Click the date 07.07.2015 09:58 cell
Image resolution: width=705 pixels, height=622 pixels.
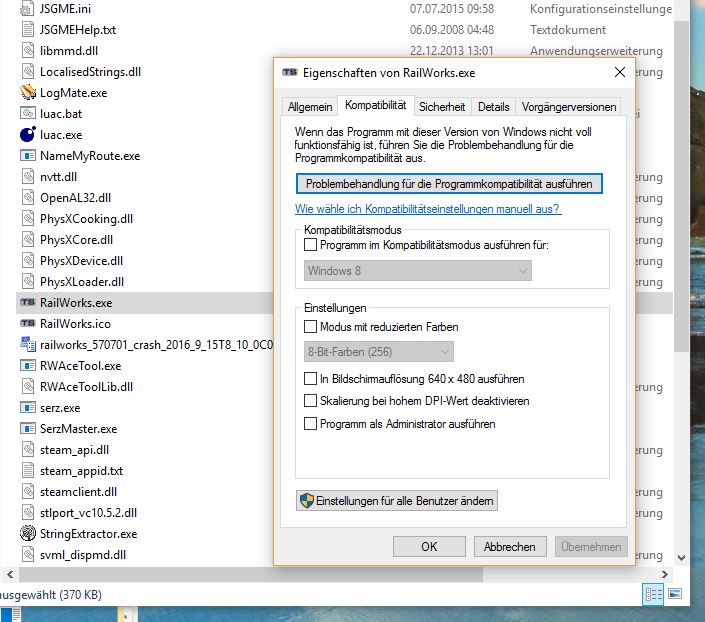(x=451, y=9)
